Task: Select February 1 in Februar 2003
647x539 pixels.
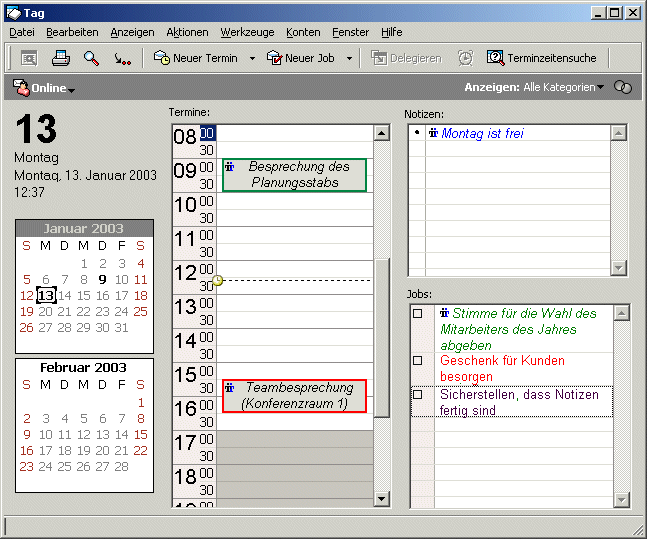Action: click(141, 402)
